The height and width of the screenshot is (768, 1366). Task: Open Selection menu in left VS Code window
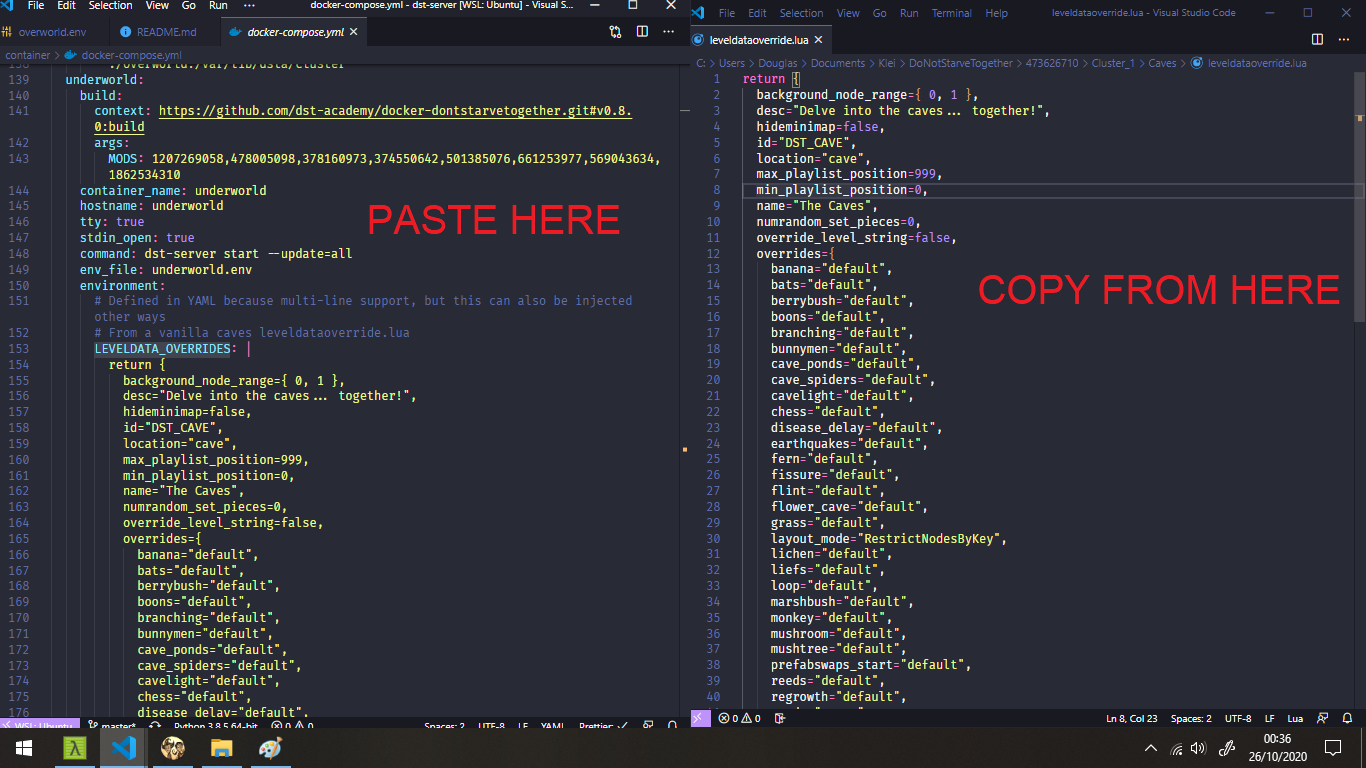click(x=110, y=5)
